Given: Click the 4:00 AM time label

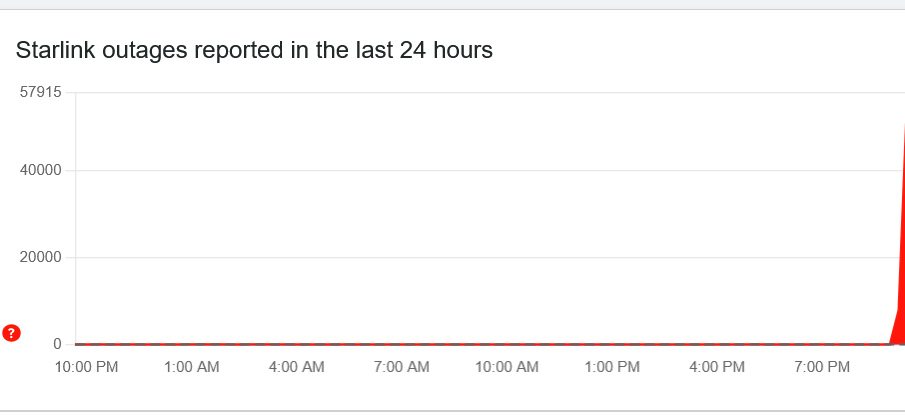Looking at the screenshot, I should (297, 367).
